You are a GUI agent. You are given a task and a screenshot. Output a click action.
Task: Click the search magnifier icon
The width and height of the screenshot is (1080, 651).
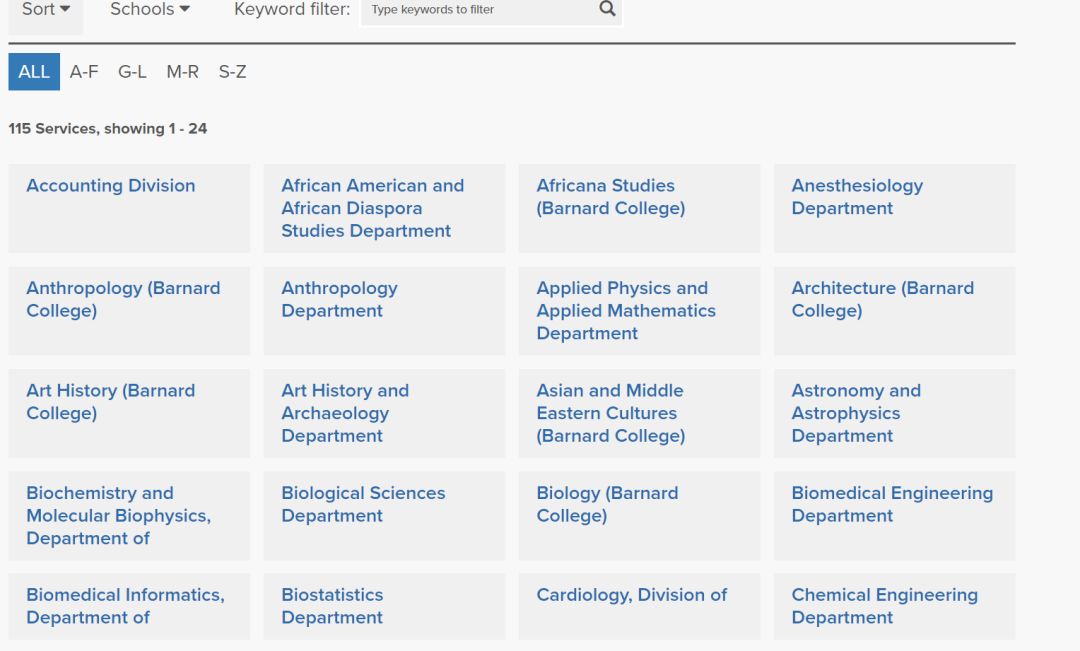point(607,9)
